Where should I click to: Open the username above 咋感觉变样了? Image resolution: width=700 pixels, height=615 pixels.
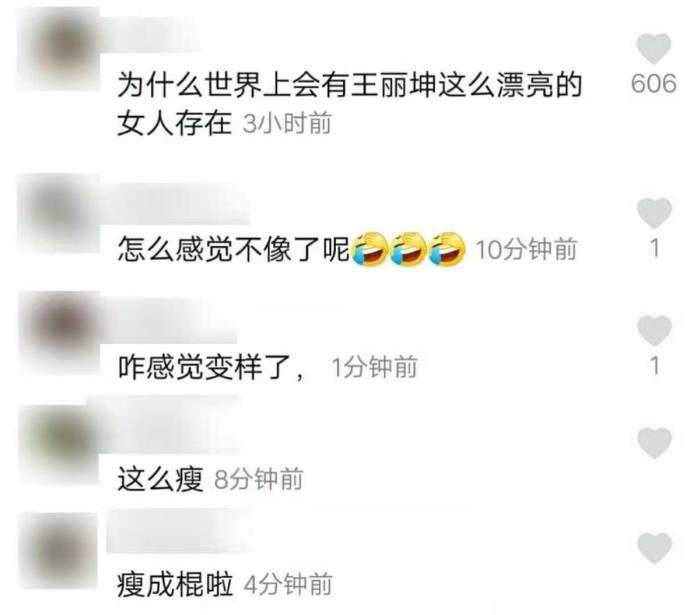169,321
